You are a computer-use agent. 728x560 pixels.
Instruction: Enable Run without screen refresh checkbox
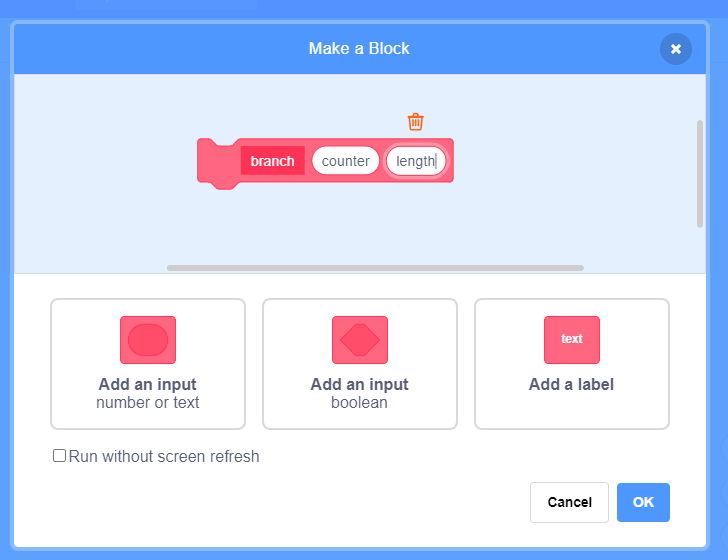click(x=60, y=456)
